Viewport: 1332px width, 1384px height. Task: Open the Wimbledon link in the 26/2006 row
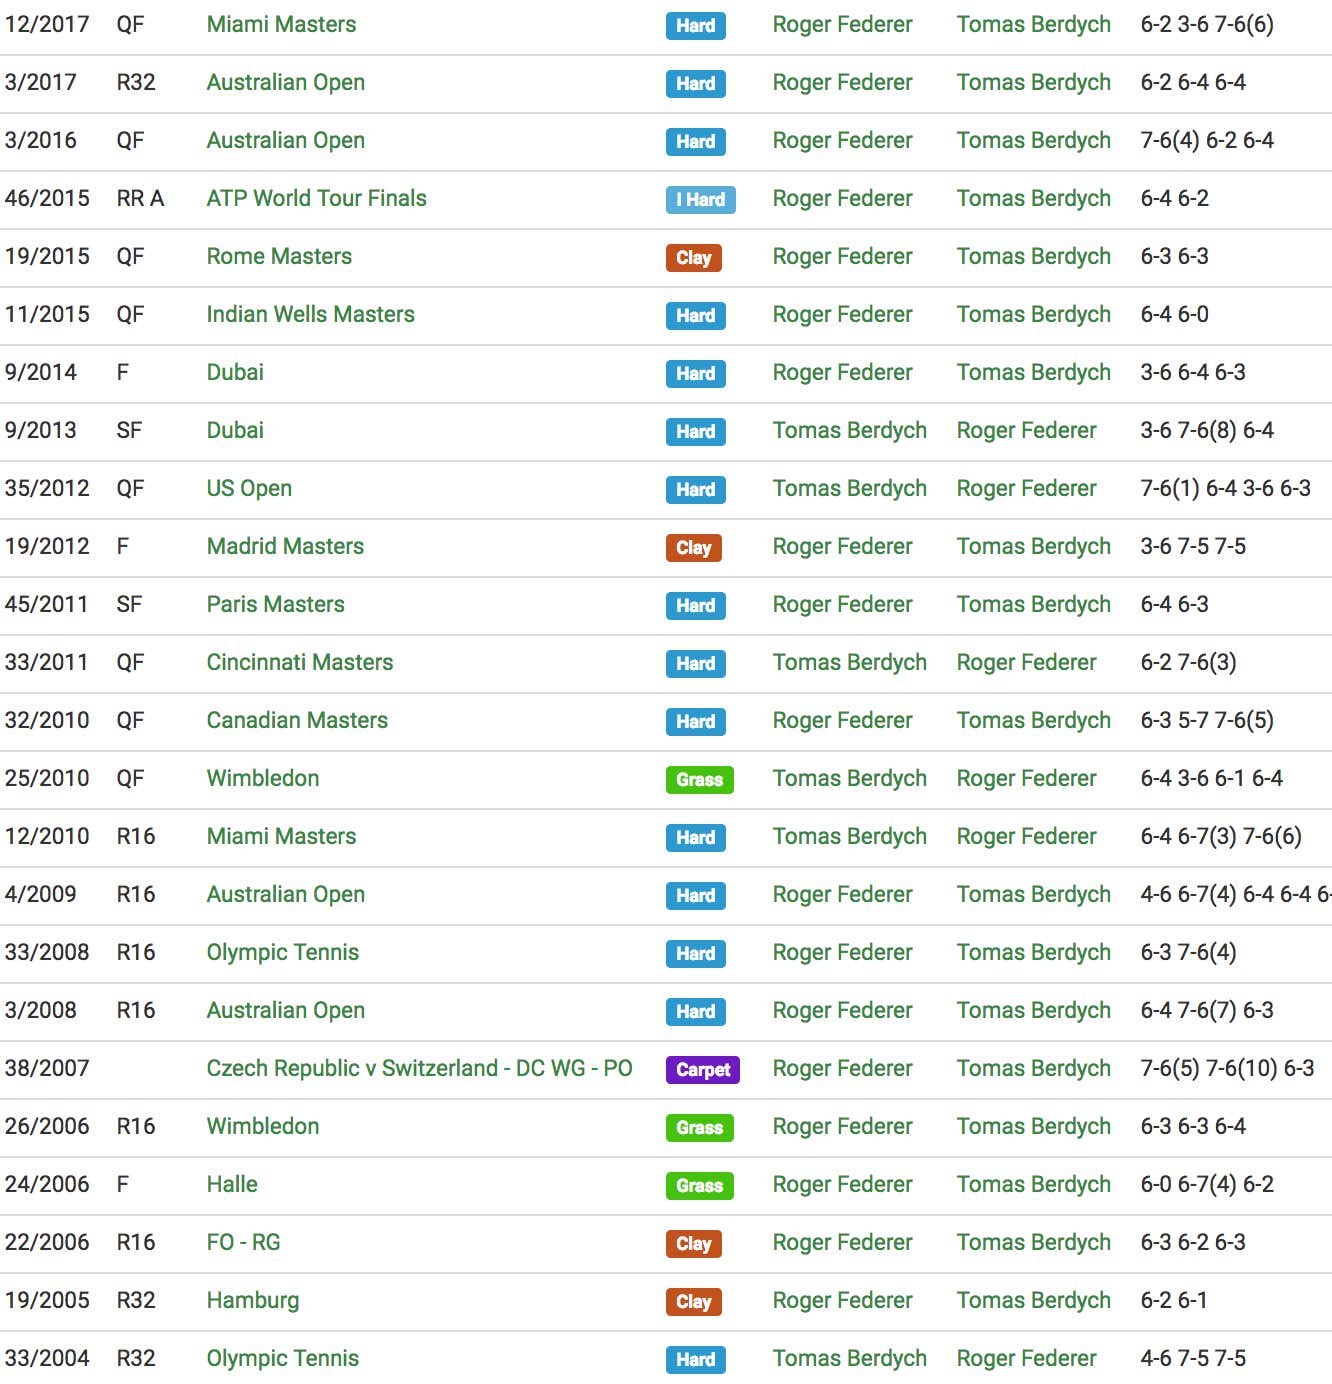point(263,1126)
